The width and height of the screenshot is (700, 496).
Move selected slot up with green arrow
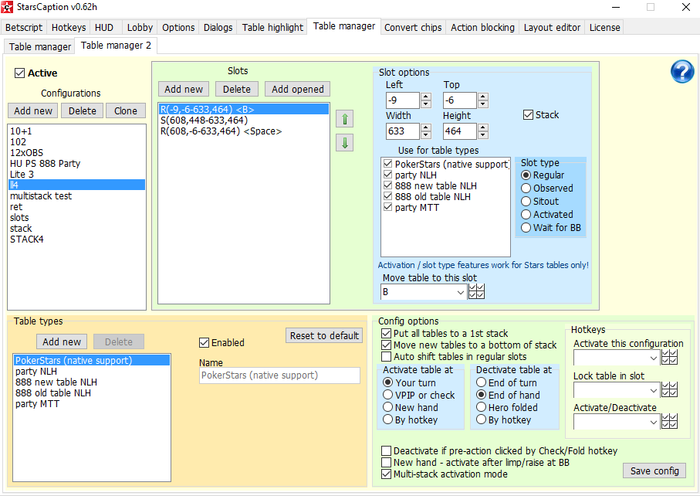(x=344, y=119)
